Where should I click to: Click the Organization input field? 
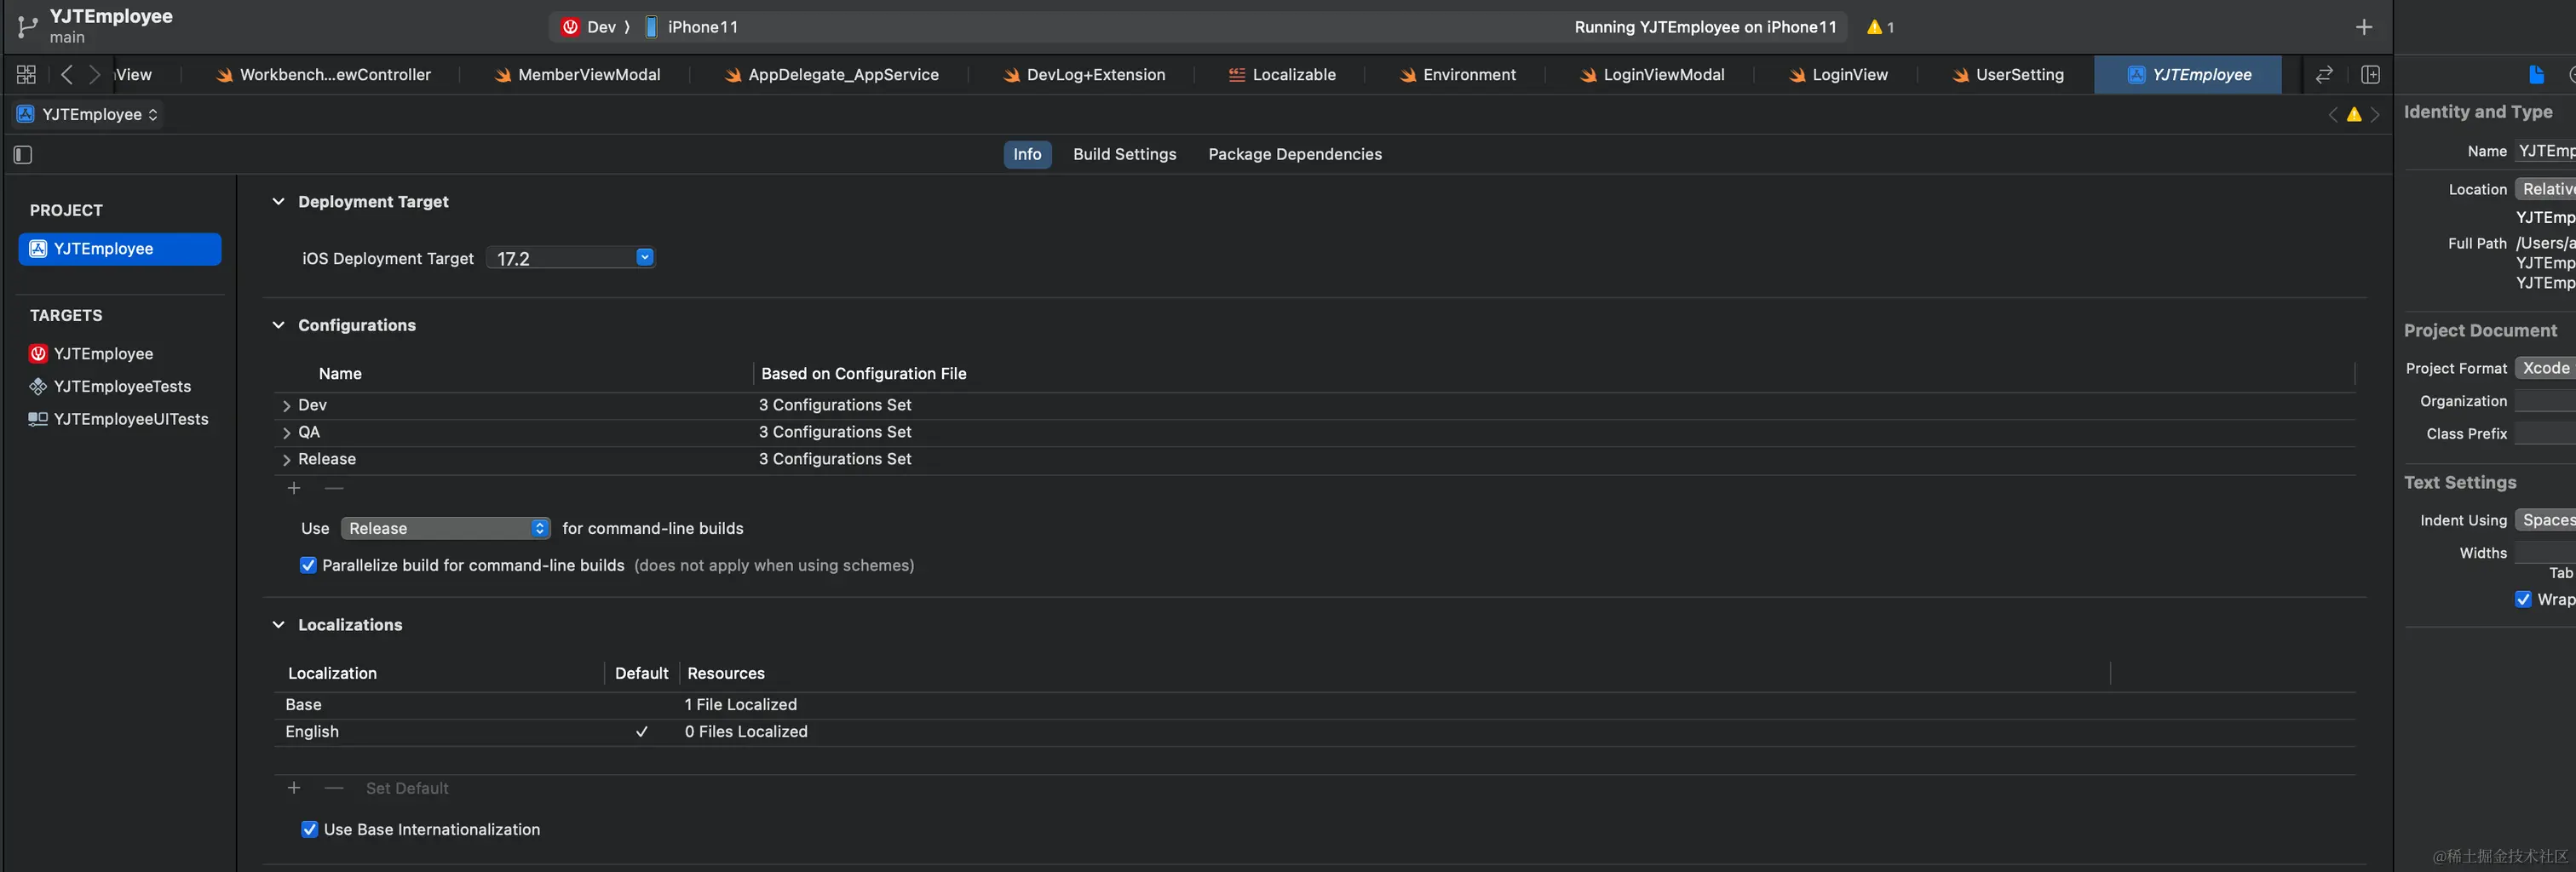click(x=2545, y=402)
